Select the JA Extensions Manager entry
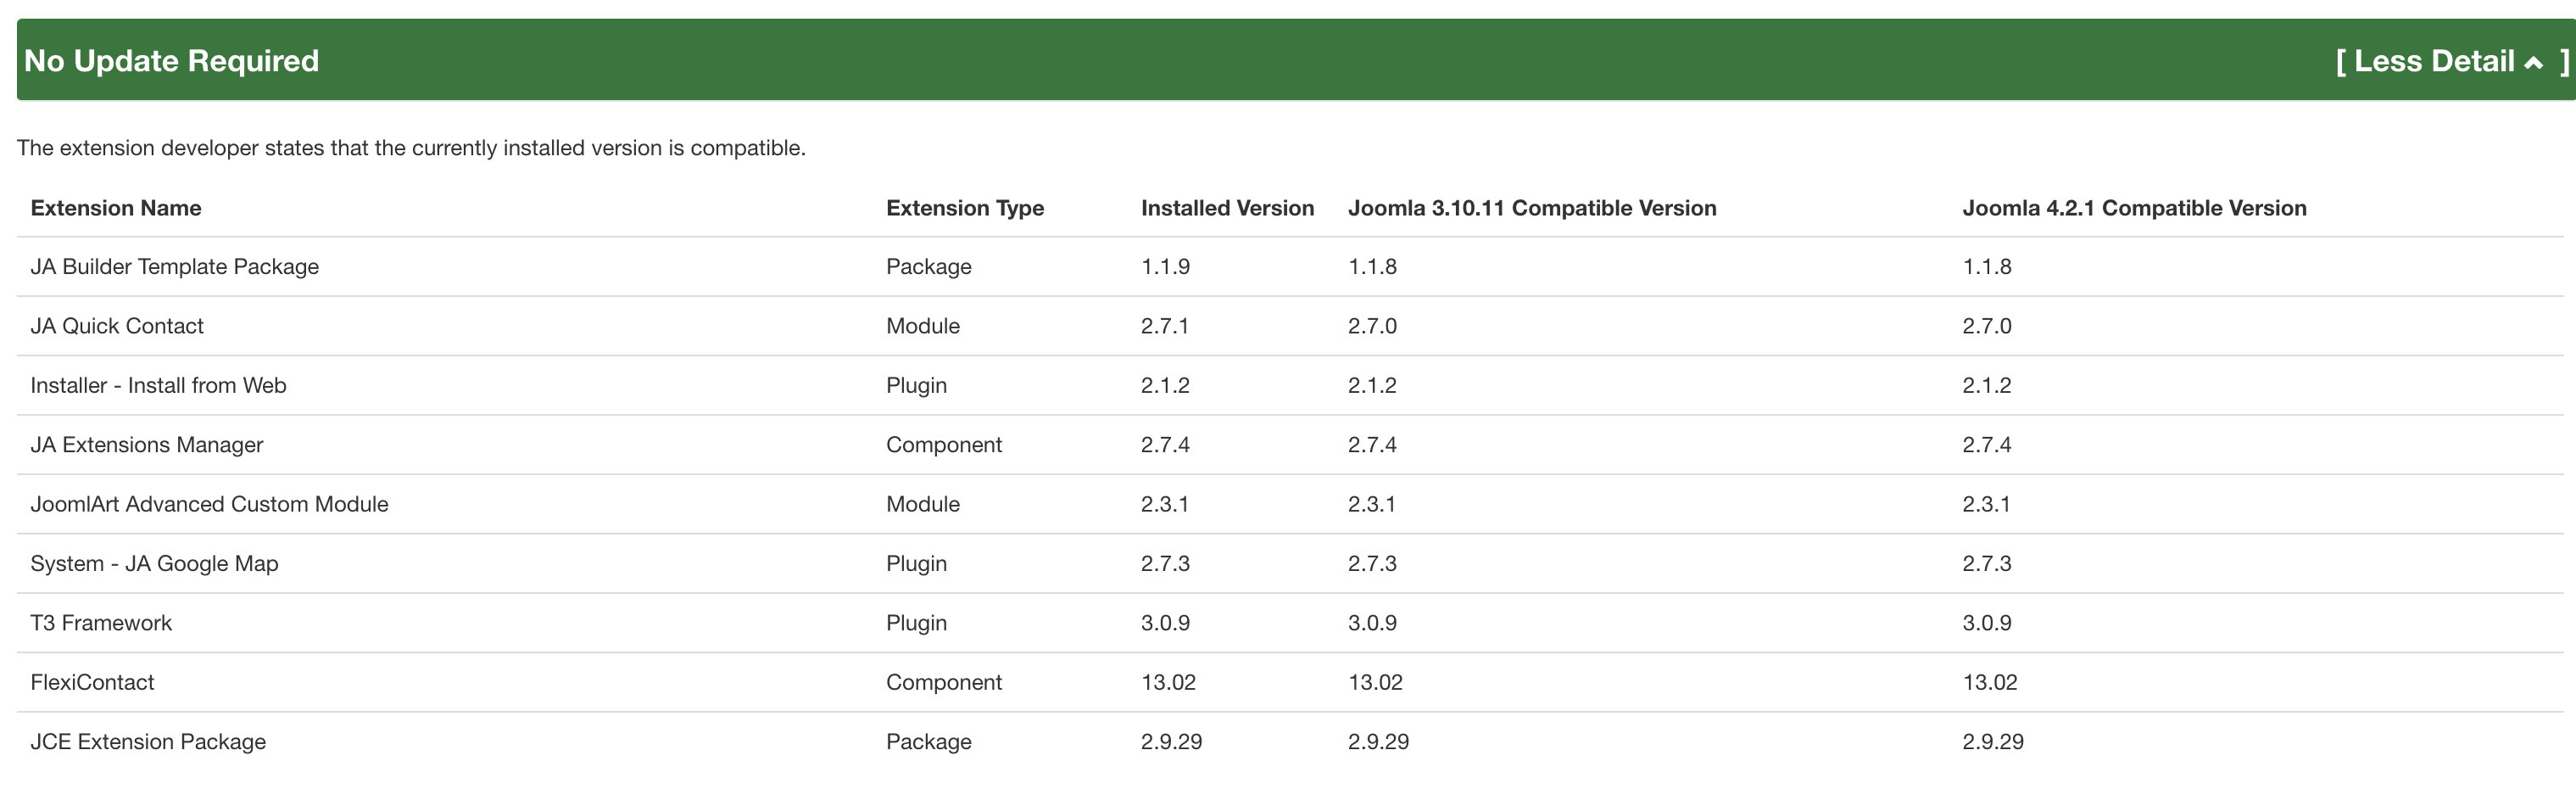The height and width of the screenshot is (806, 2576). (147, 445)
